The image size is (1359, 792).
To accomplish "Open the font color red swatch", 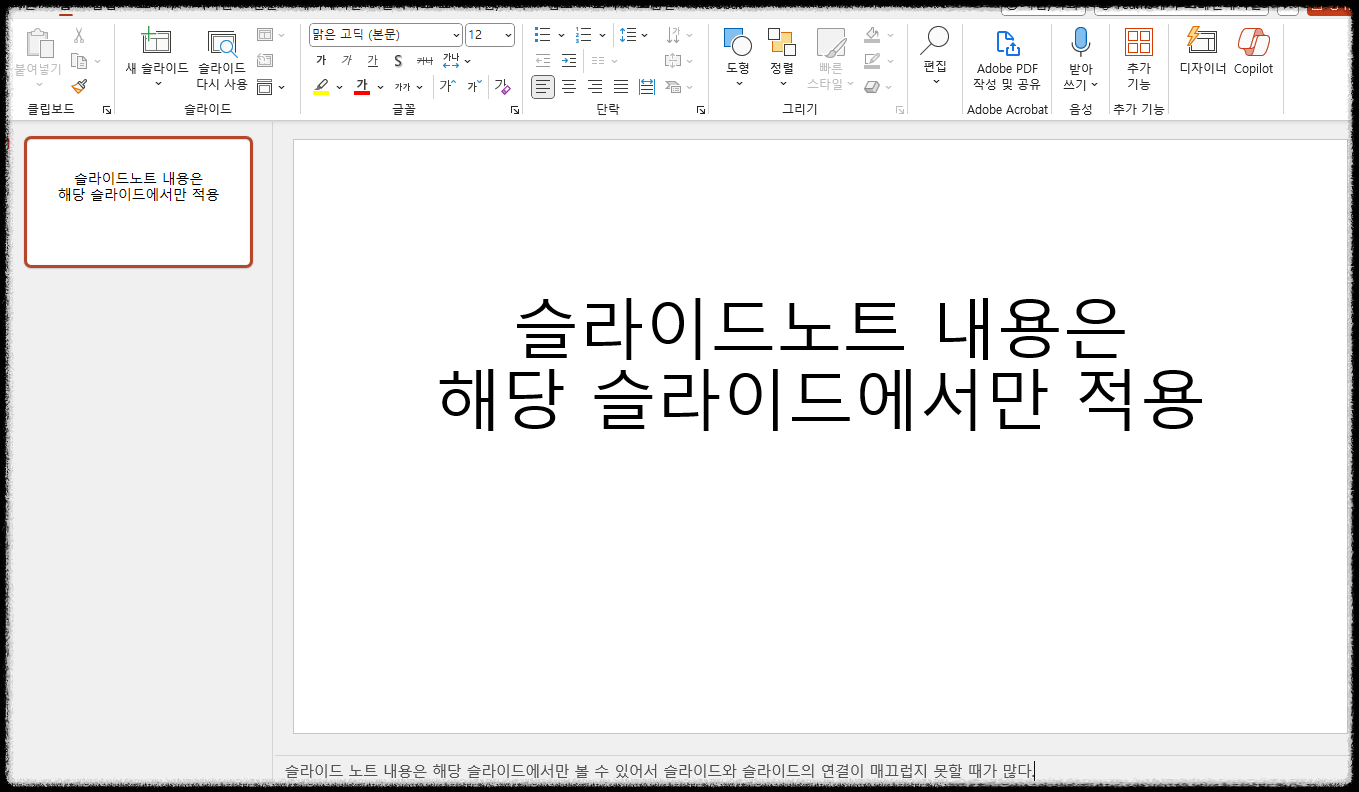I will [362, 86].
